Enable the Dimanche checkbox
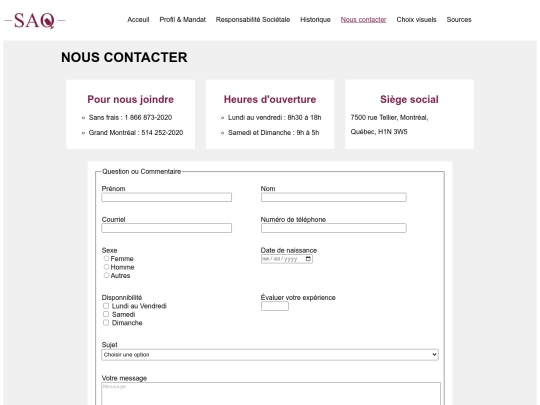 [x=106, y=323]
